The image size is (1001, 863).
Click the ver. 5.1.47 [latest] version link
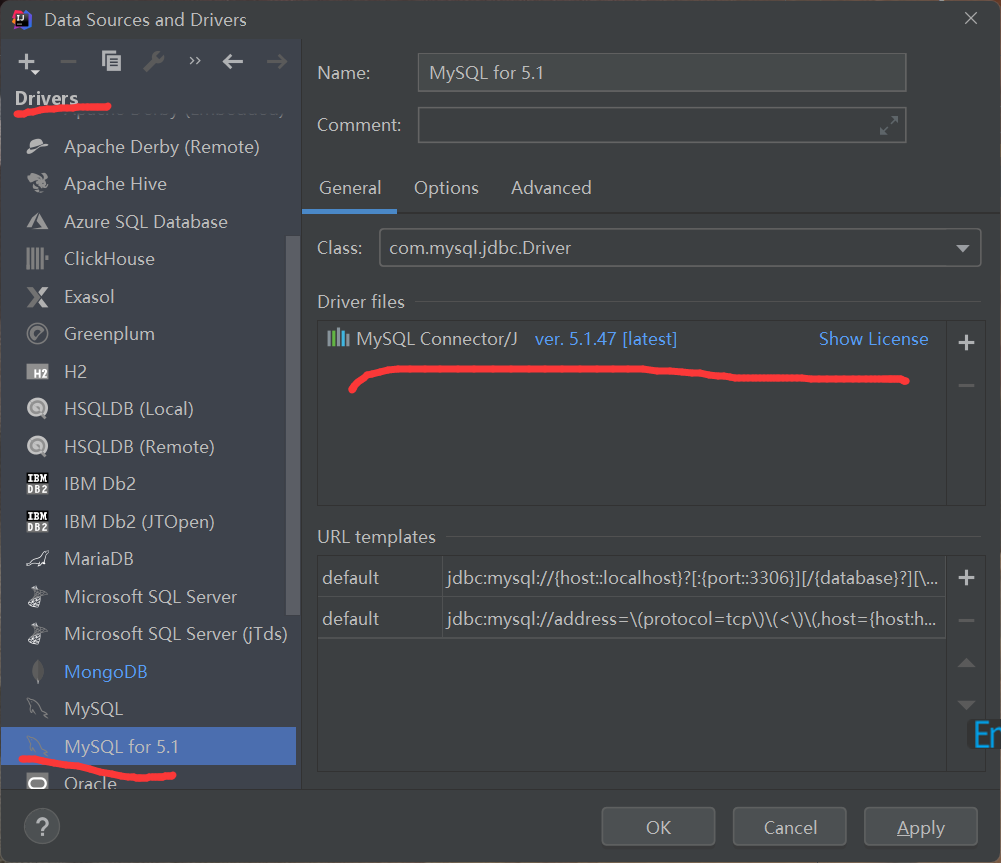(x=606, y=339)
